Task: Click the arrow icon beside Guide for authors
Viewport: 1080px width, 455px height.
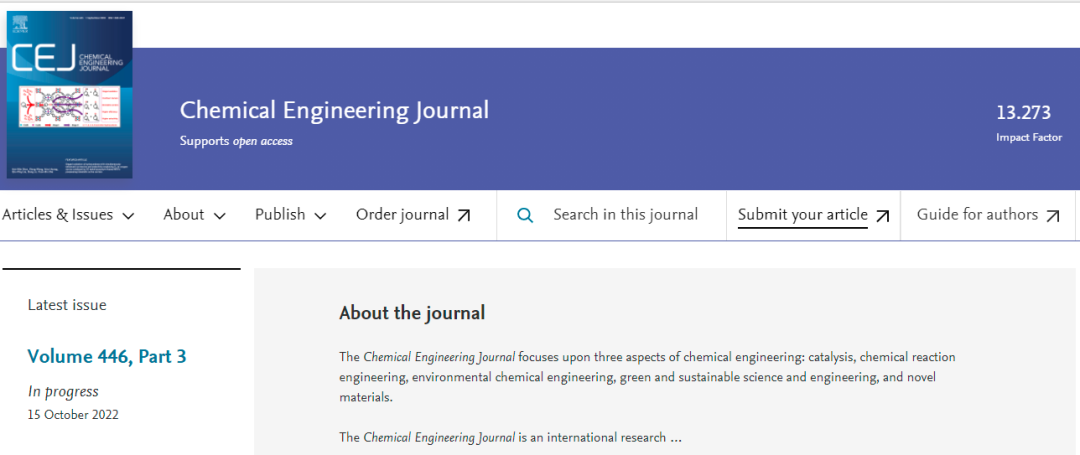Action: (x=1053, y=216)
